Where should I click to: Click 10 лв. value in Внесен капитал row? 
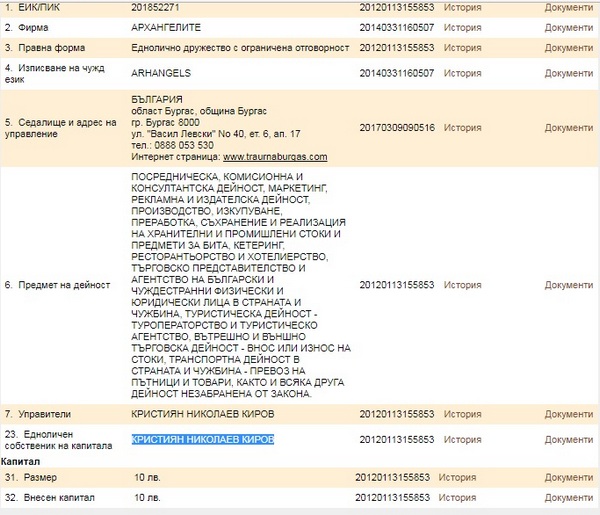(x=147, y=498)
